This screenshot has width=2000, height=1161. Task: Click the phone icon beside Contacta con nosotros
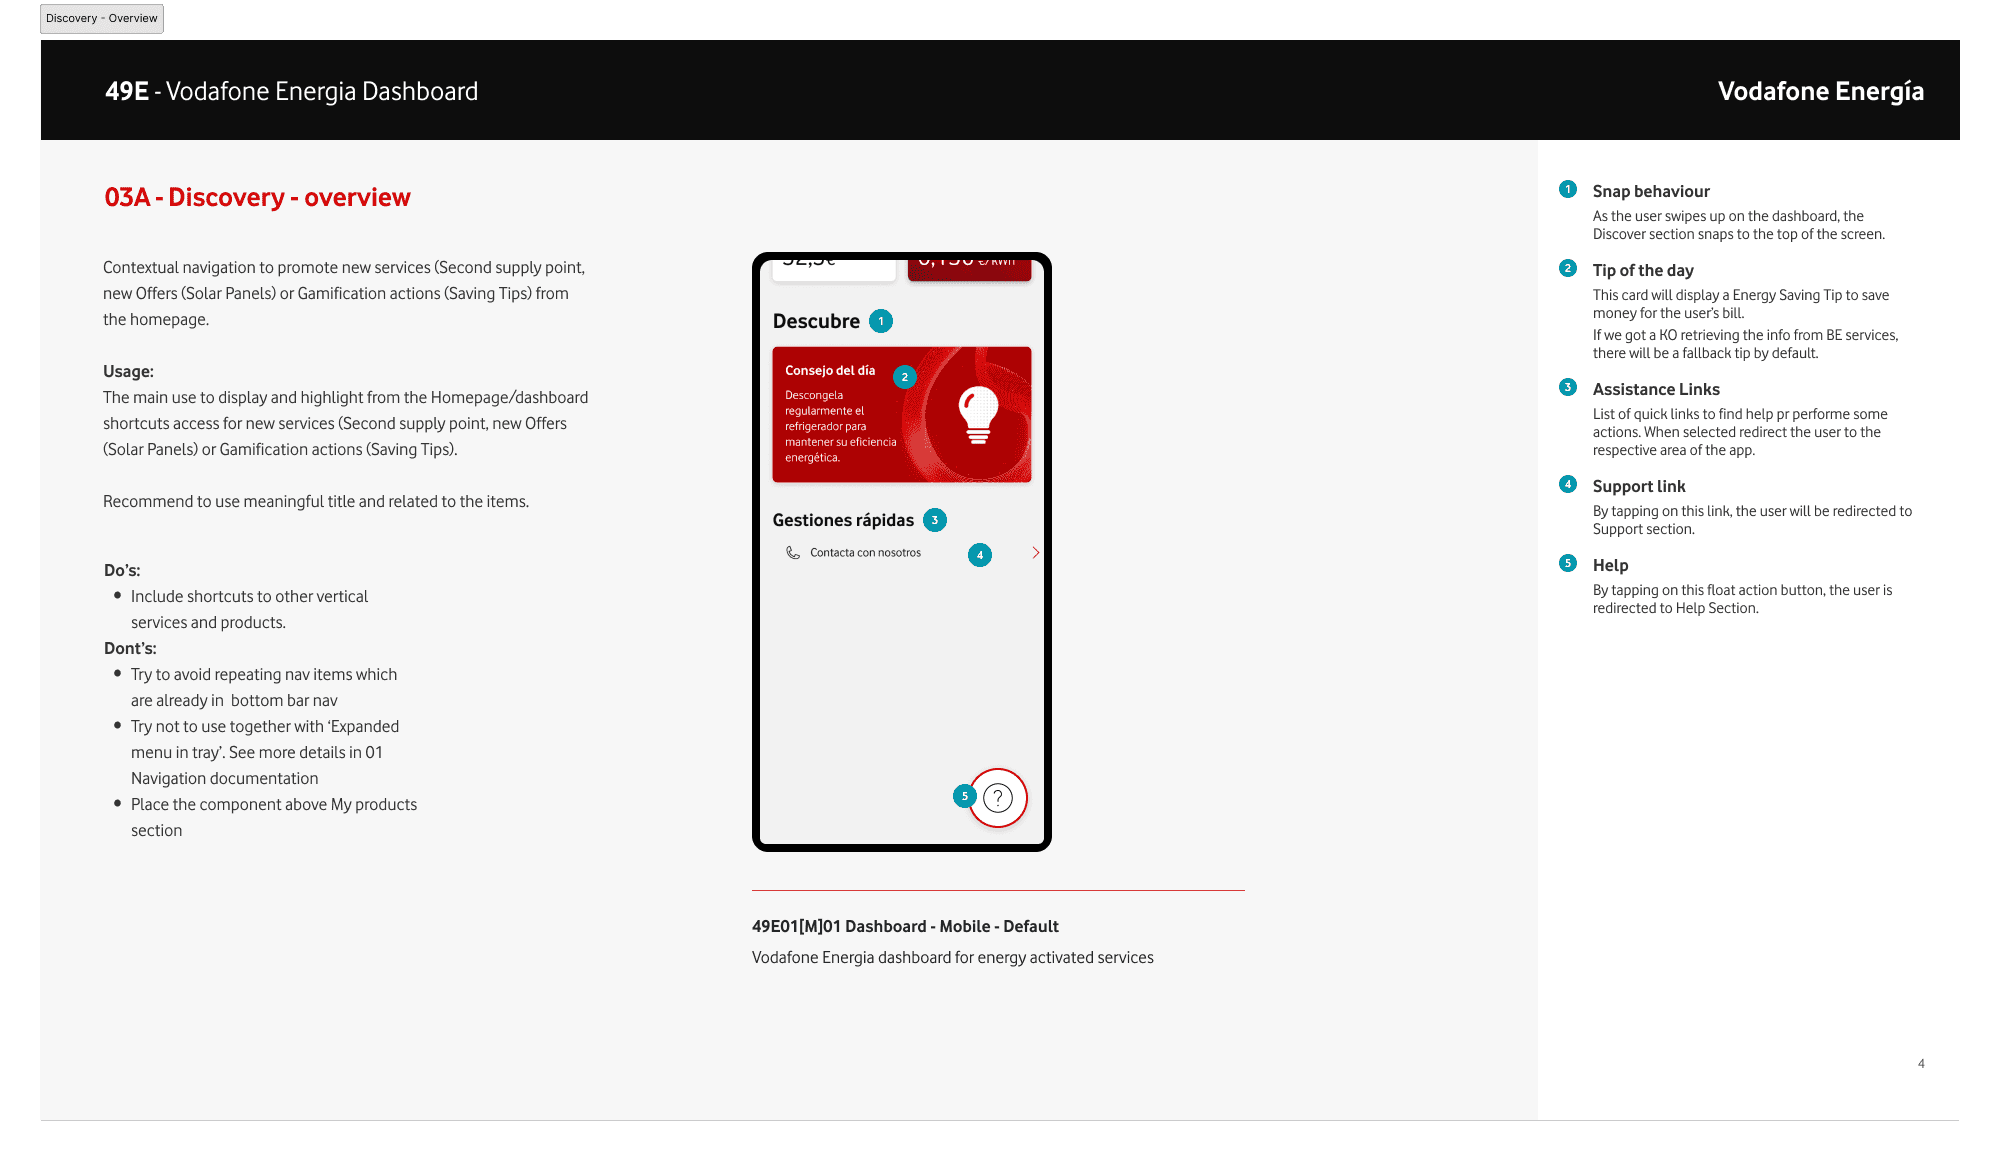click(793, 553)
